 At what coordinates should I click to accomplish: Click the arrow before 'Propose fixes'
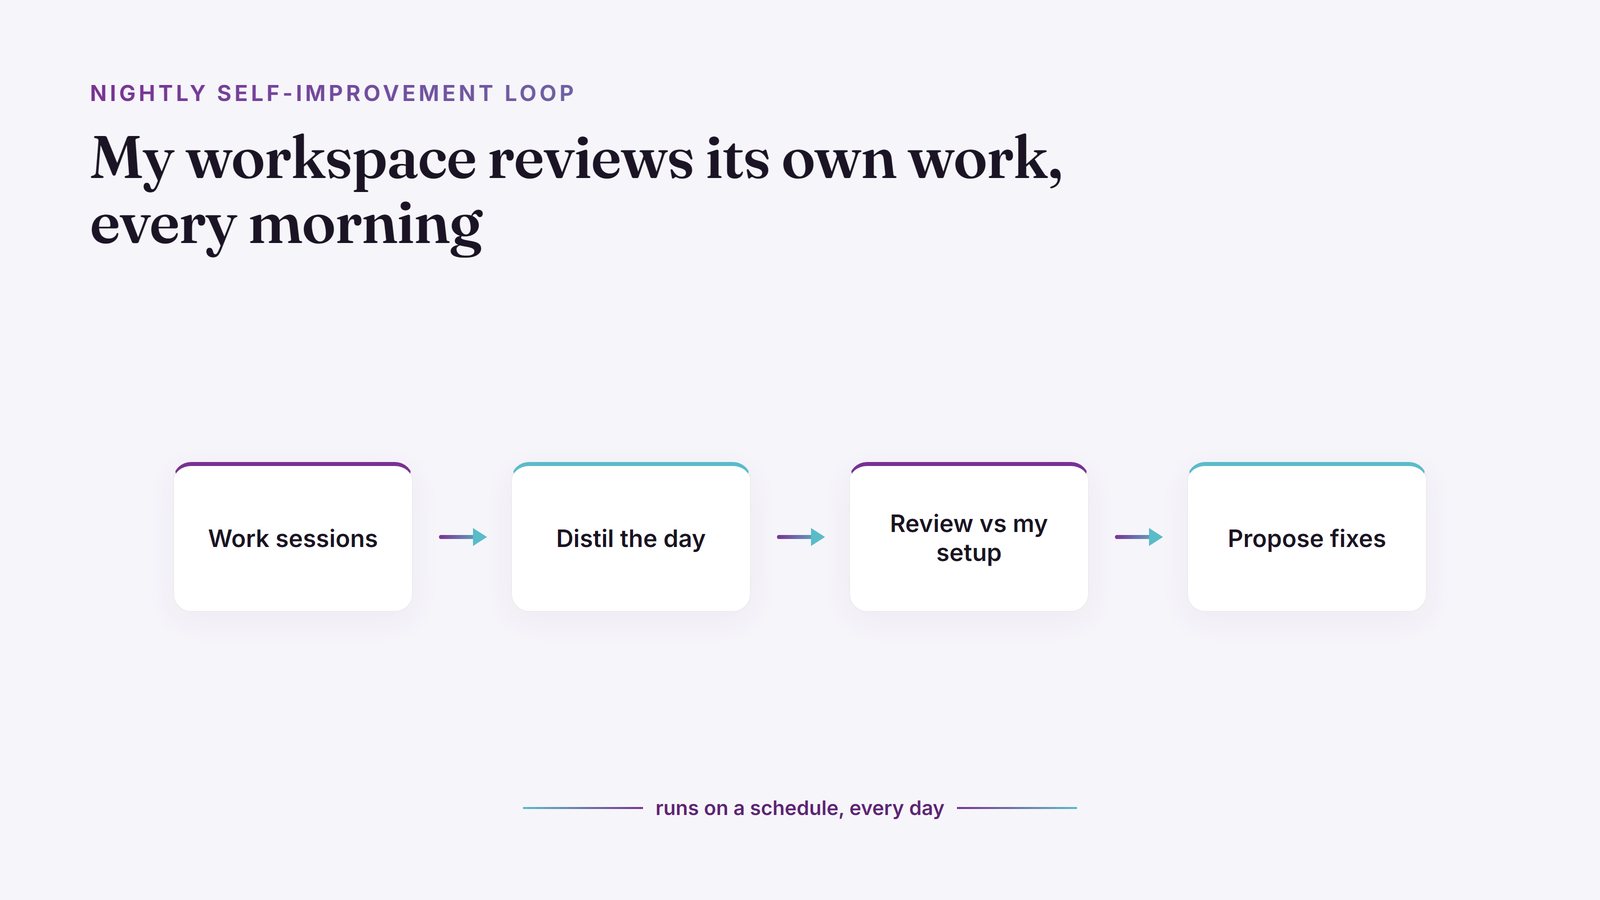[1139, 537]
